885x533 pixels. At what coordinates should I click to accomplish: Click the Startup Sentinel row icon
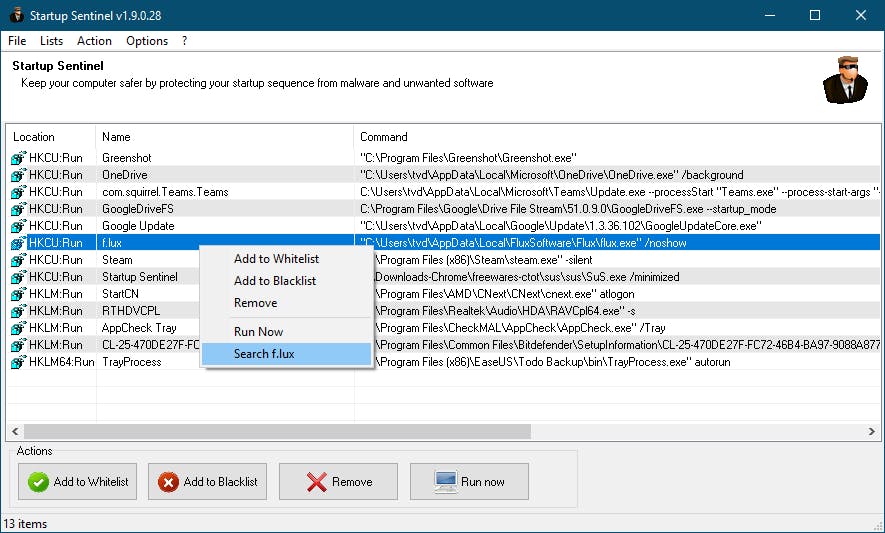19,277
